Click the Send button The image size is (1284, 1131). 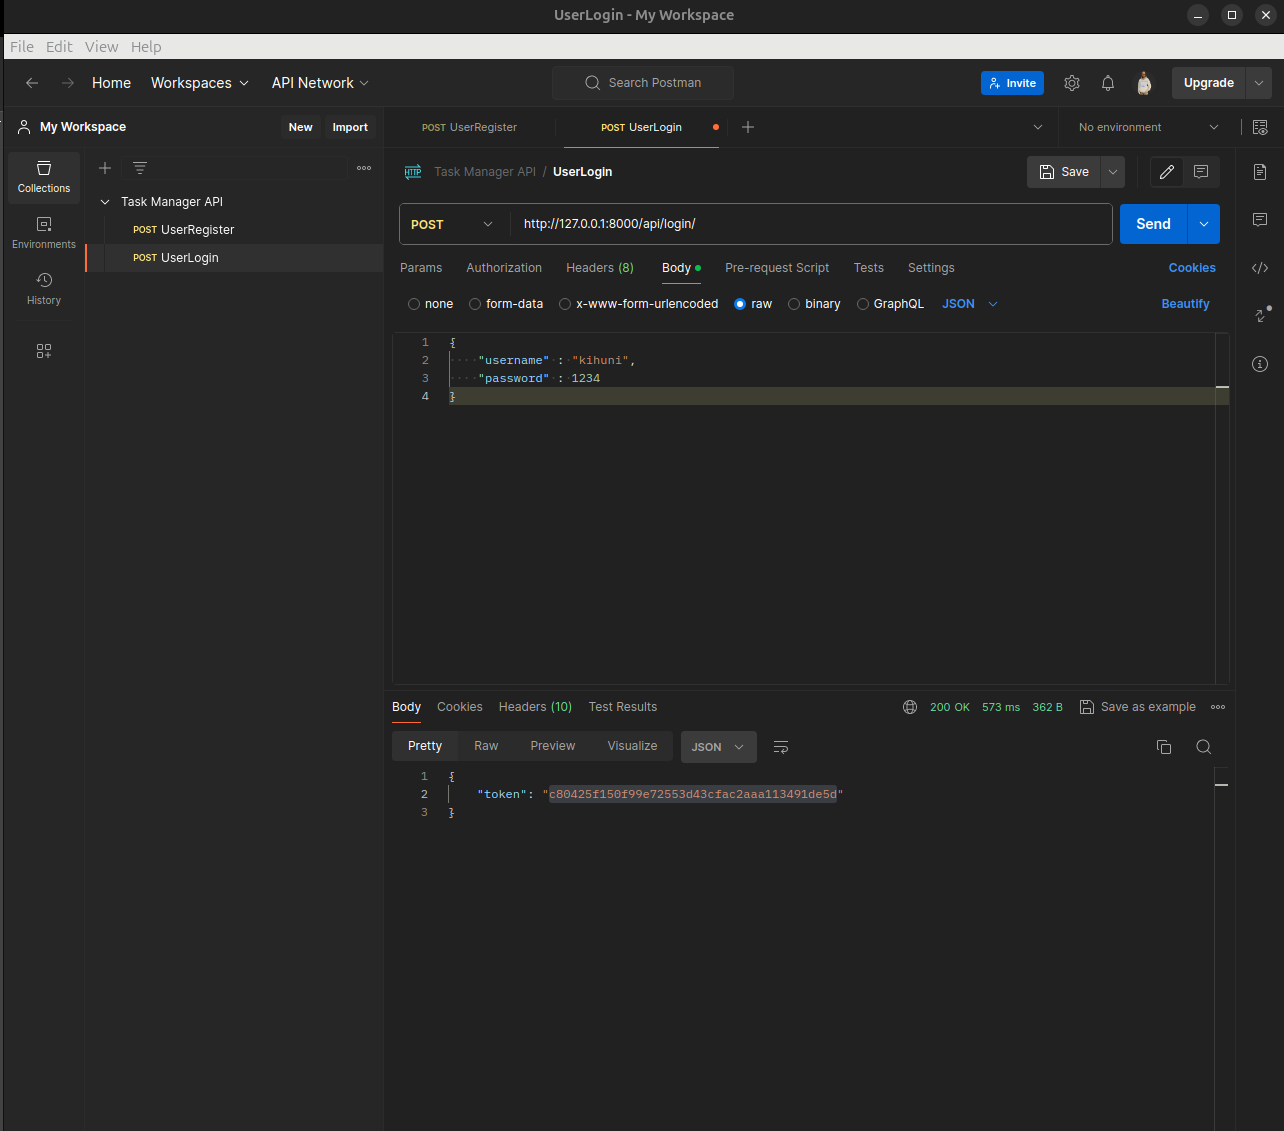pyautogui.click(x=1153, y=224)
